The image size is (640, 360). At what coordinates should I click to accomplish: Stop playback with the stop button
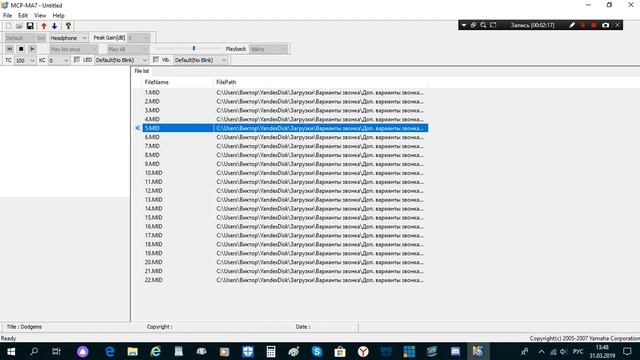click(x=21, y=49)
